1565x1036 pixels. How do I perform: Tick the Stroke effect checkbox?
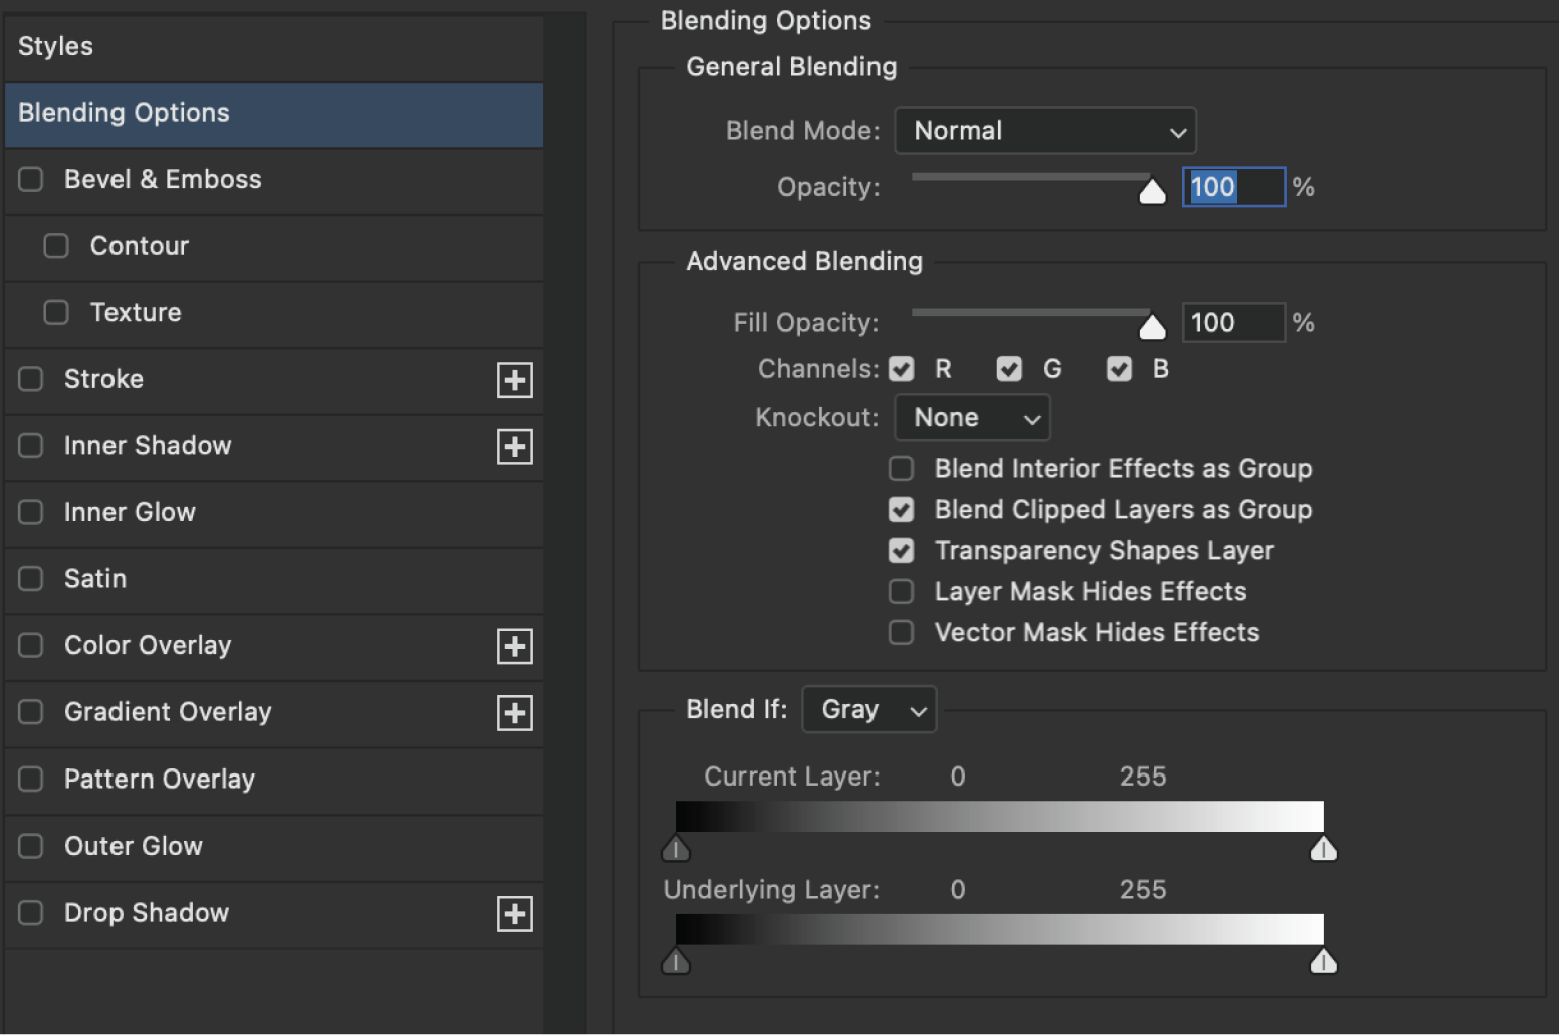(x=31, y=379)
